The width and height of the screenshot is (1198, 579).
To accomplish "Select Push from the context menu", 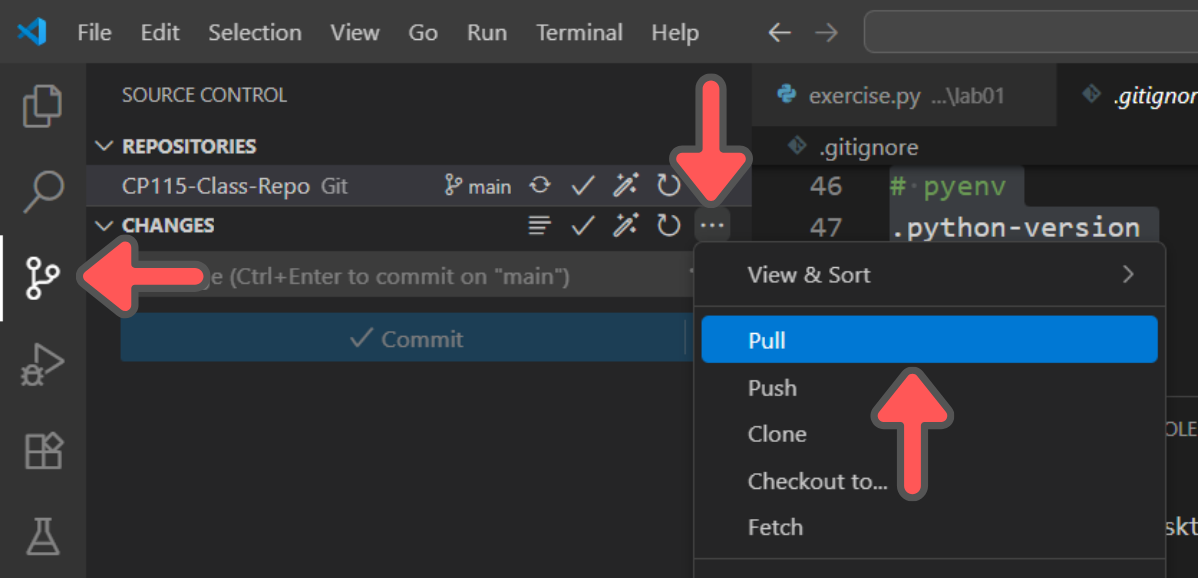I will coord(930,387).
